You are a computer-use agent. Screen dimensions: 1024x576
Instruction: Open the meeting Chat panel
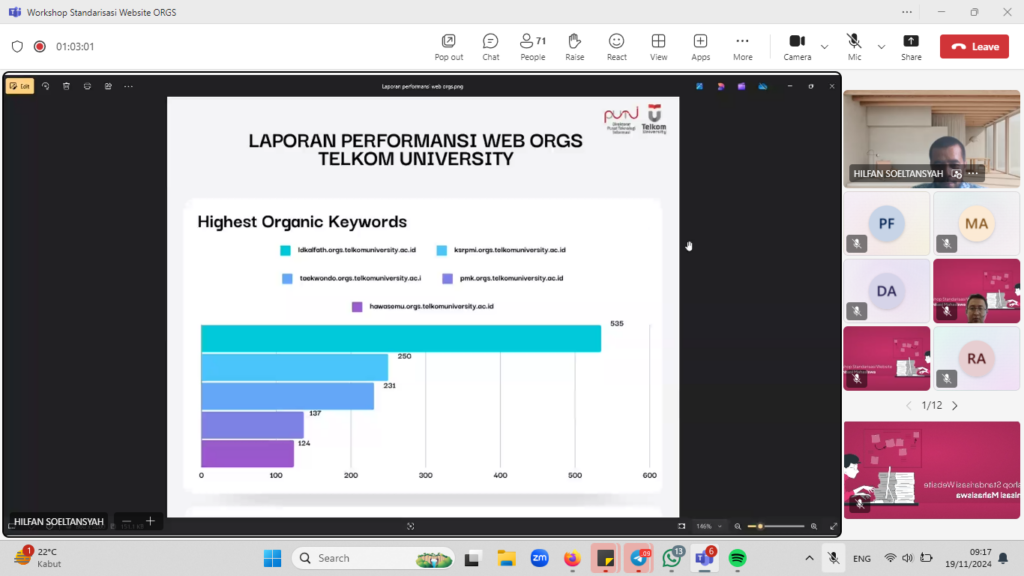pos(490,47)
